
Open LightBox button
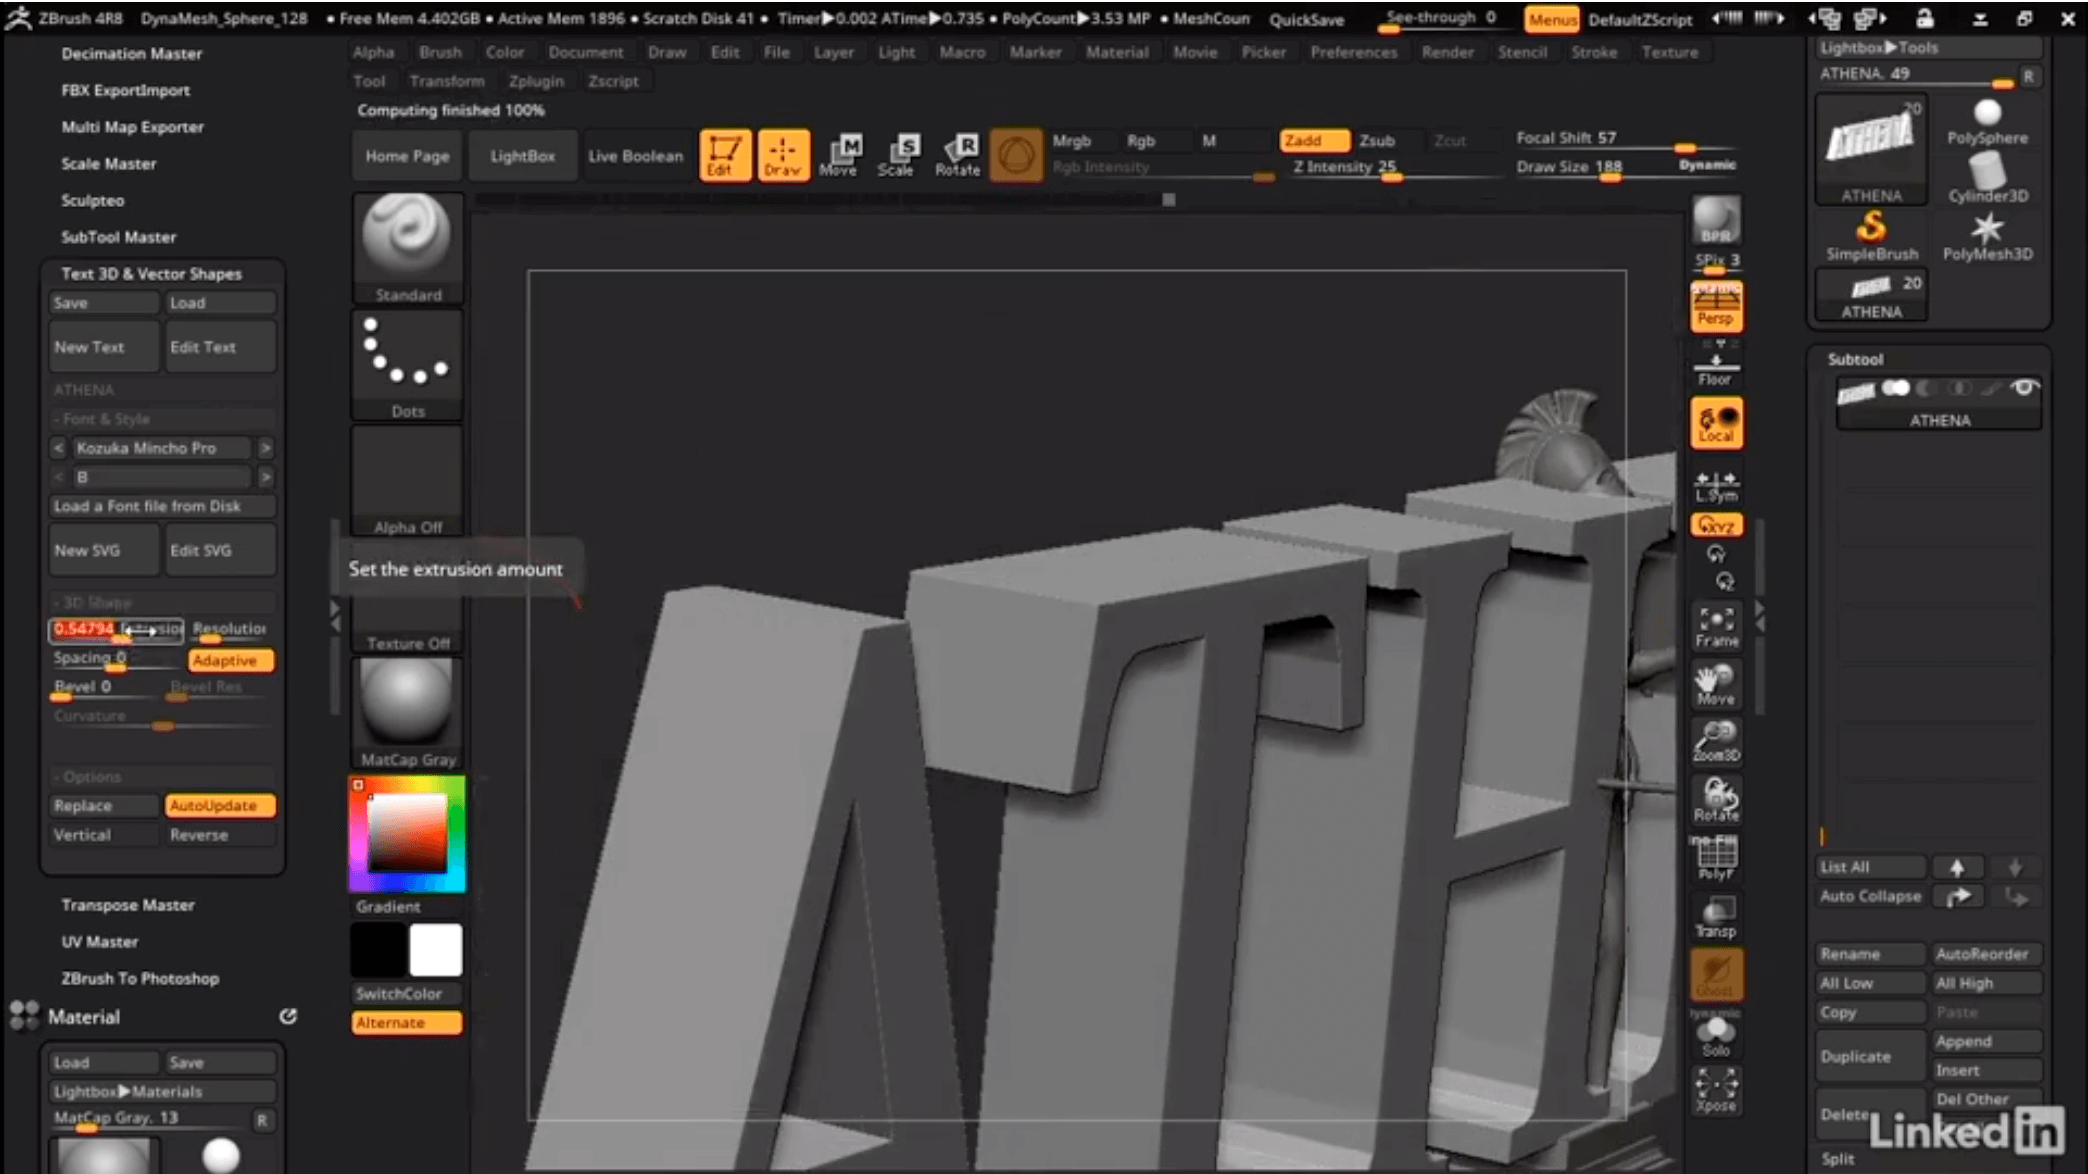[522, 156]
